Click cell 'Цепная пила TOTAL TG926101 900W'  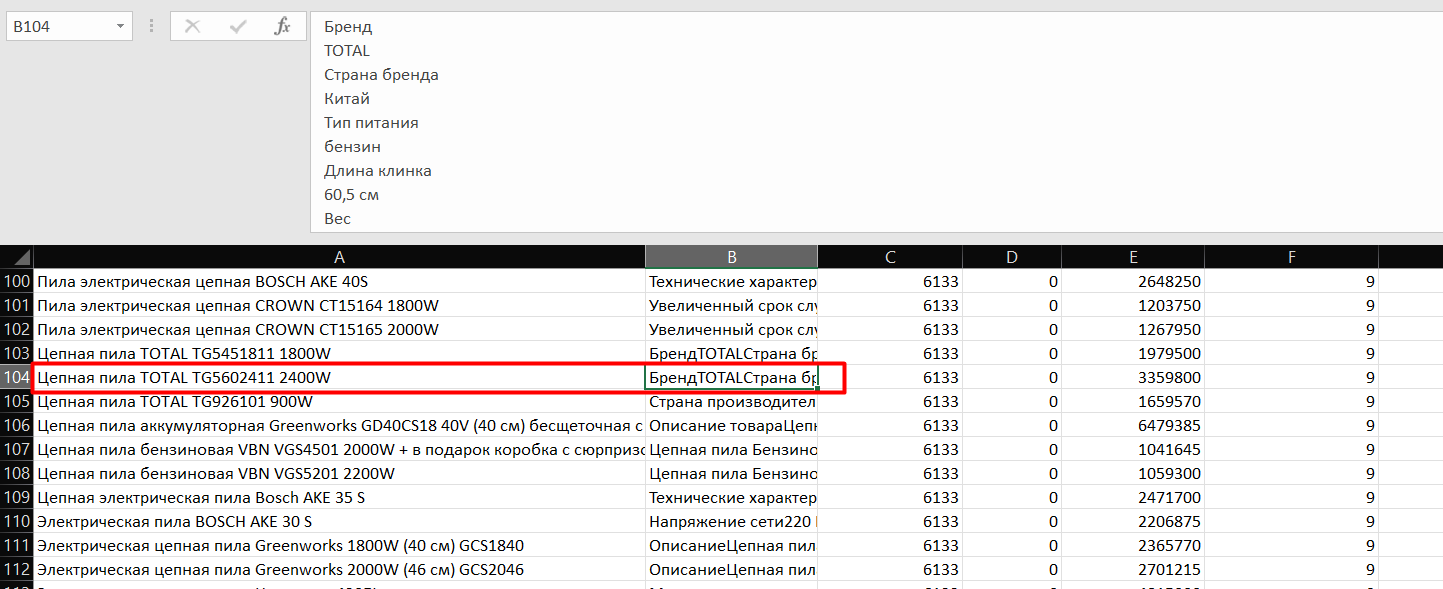(339, 401)
